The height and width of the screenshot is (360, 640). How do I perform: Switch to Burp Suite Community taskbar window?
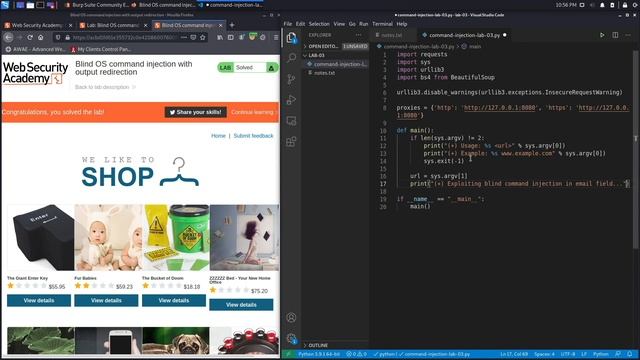97,5
